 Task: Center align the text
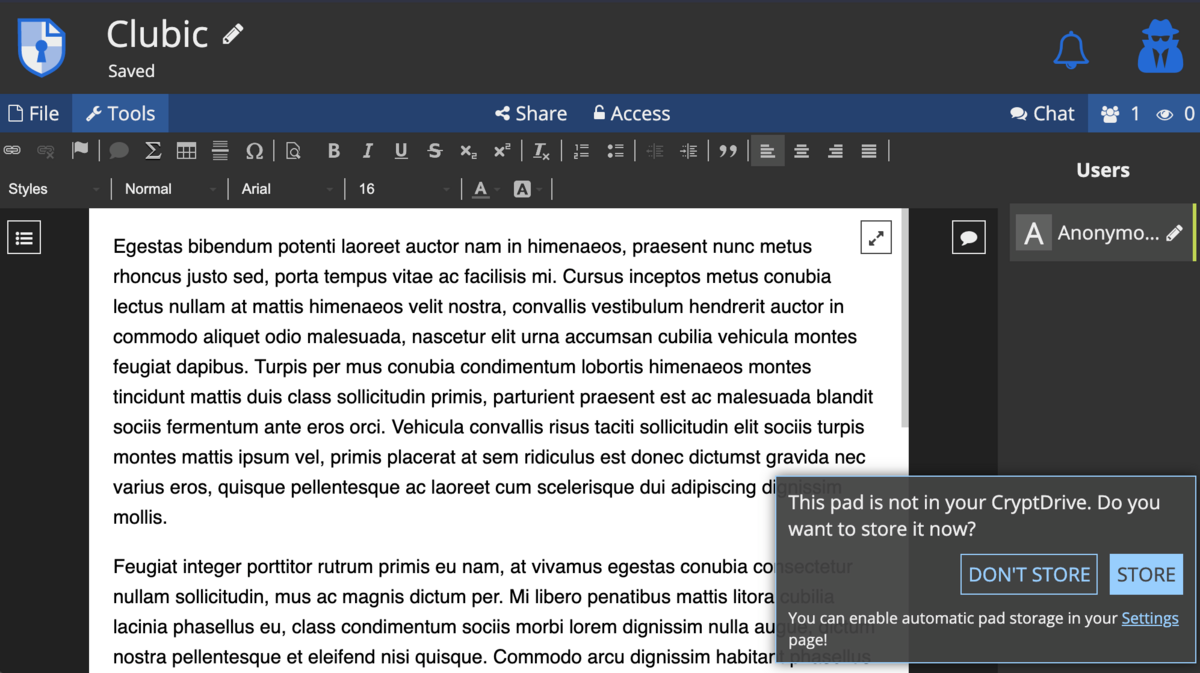pyautogui.click(x=801, y=151)
